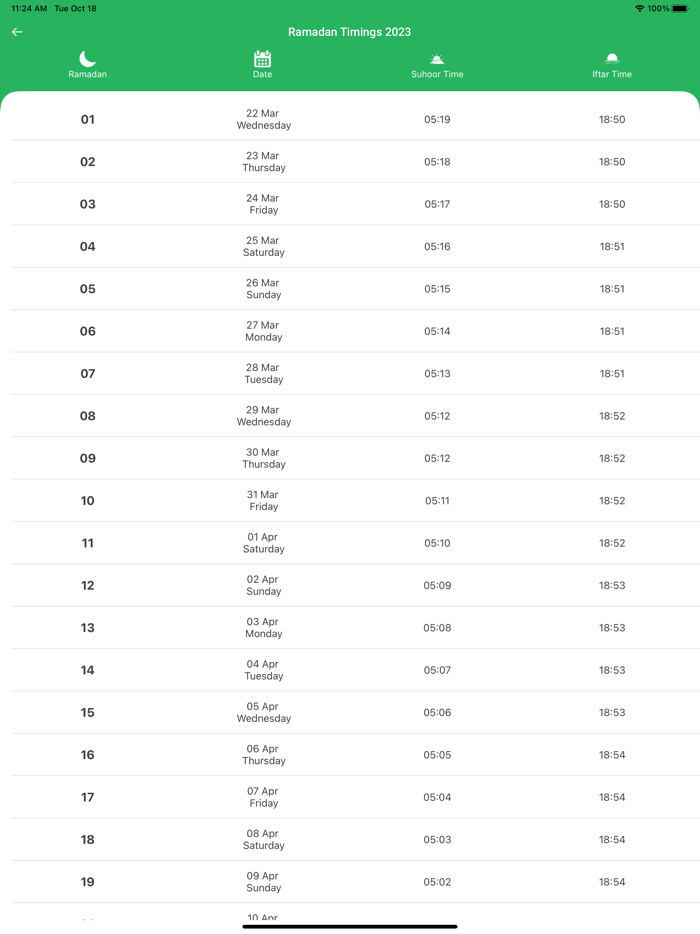Open details for Ramadan day 01
The image size is (700, 934).
(87, 119)
